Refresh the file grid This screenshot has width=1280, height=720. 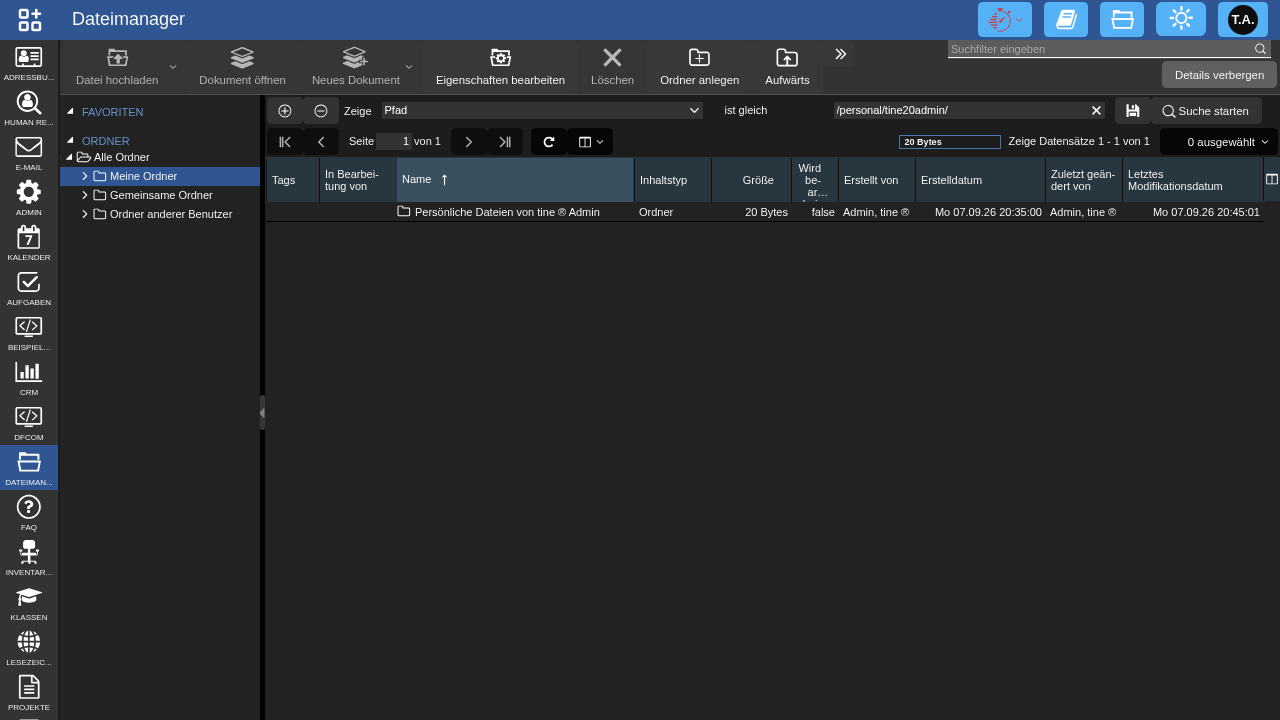(x=549, y=142)
